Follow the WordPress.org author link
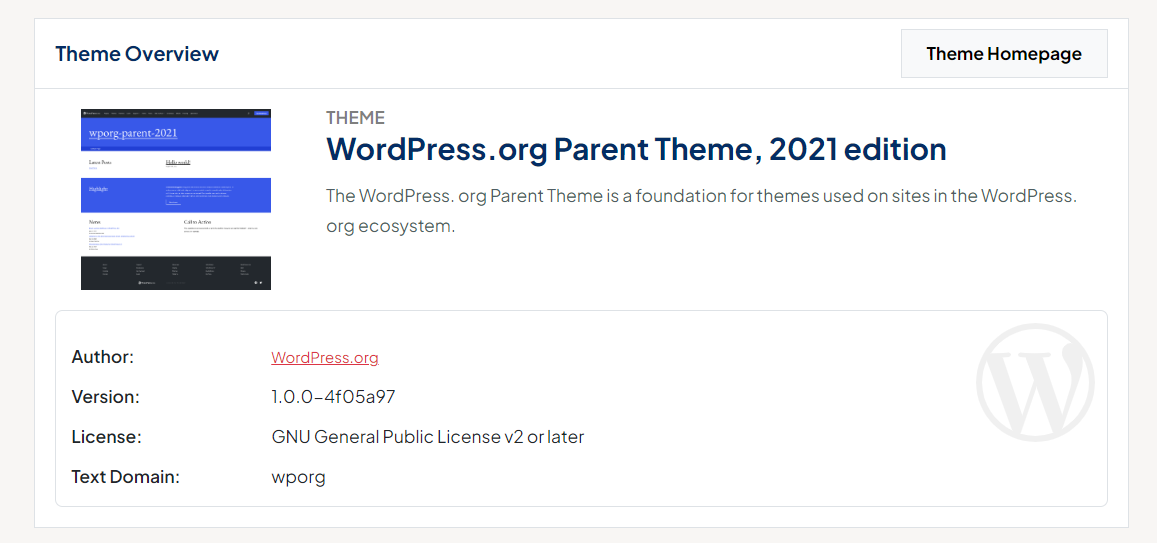1157x543 pixels. pos(325,358)
